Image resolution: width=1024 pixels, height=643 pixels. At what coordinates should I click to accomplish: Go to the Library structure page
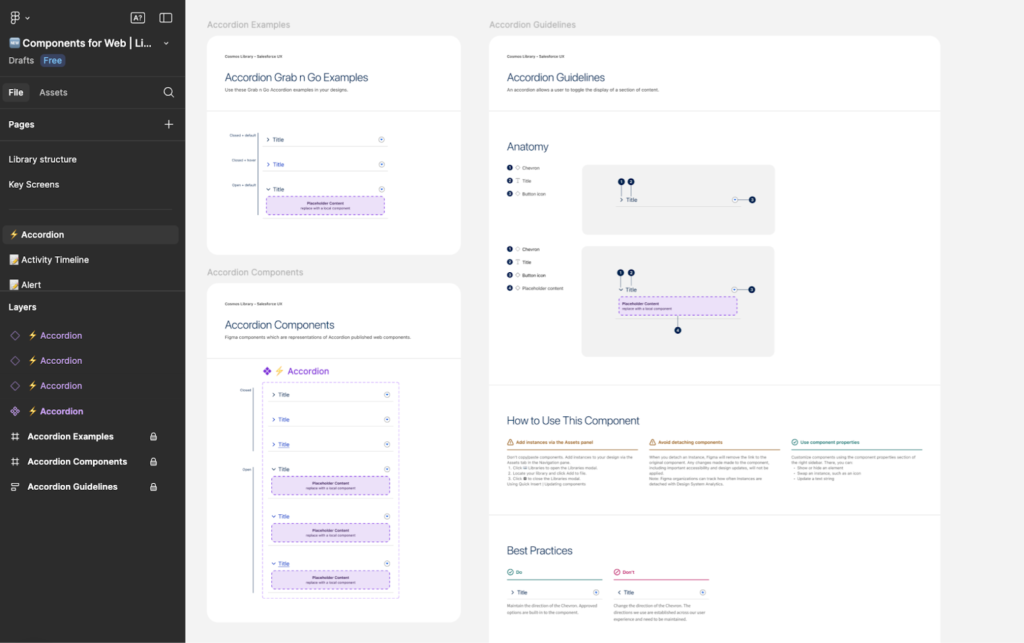(x=42, y=159)
